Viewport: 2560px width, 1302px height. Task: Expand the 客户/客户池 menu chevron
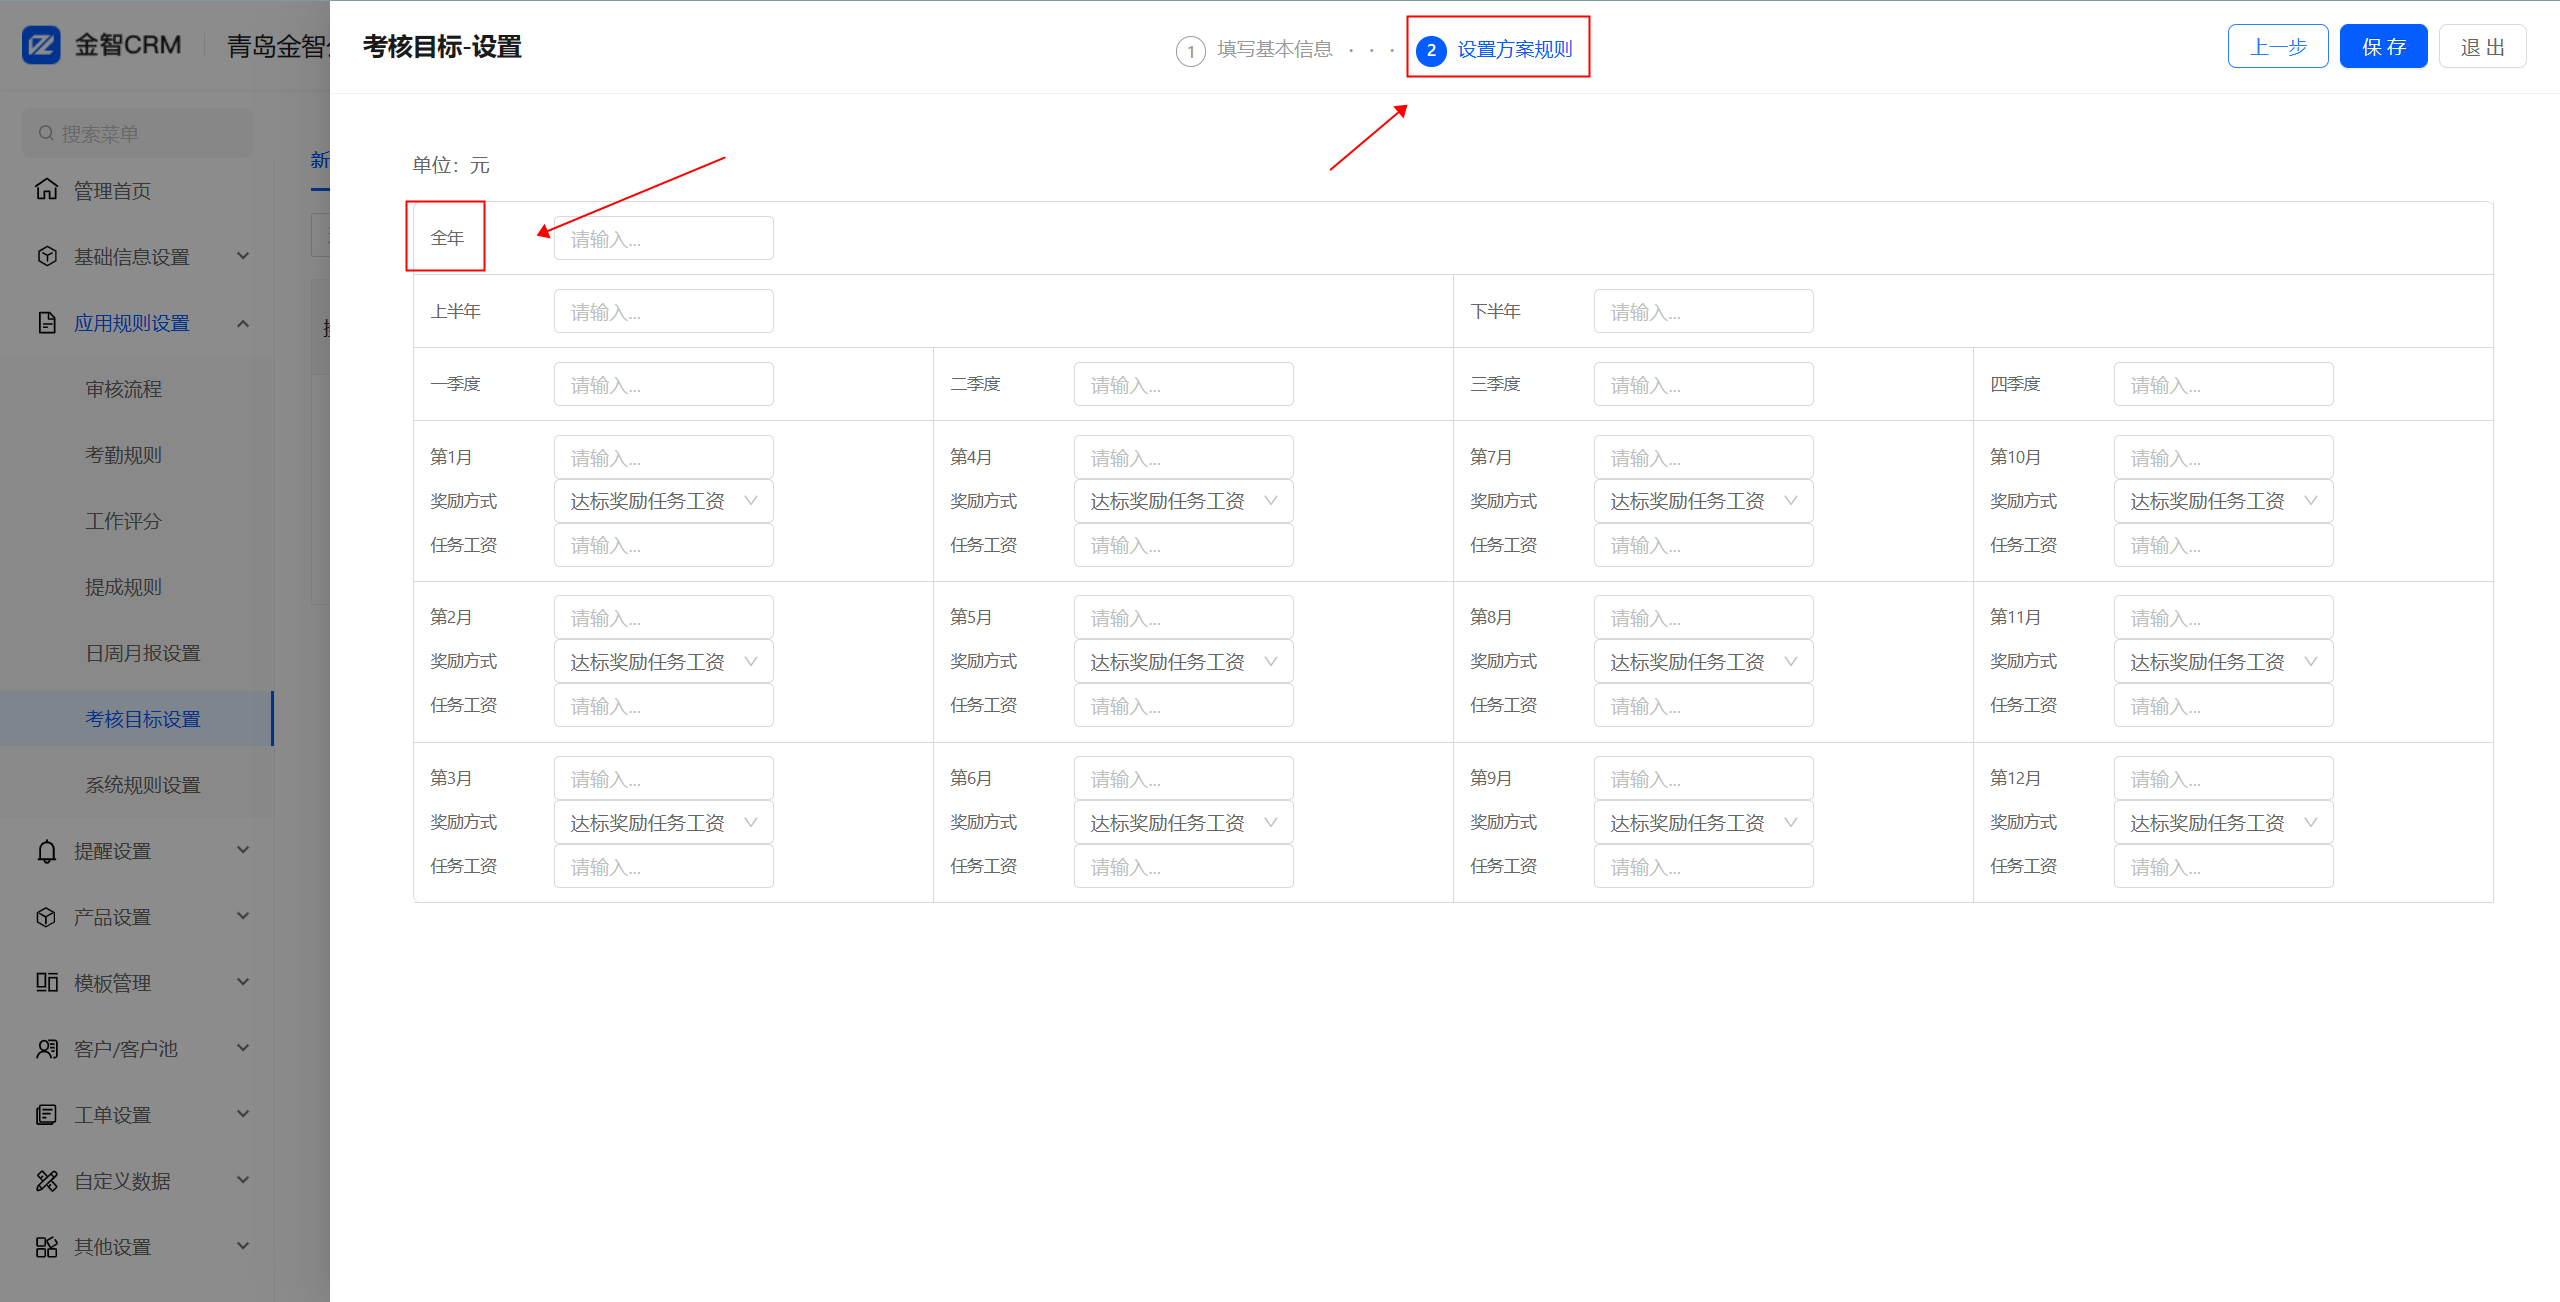click(x=243, y=1048)
